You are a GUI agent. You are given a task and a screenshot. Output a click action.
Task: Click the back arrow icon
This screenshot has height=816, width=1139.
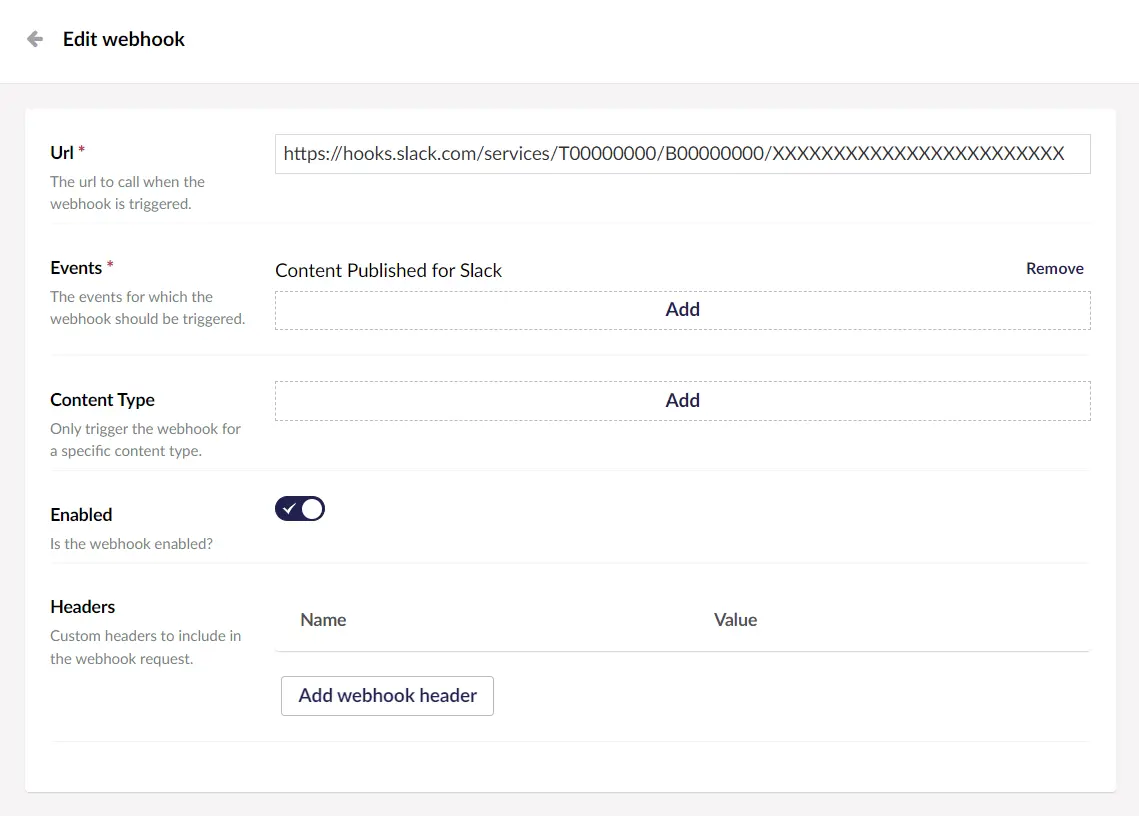click(x=35, y=39)
